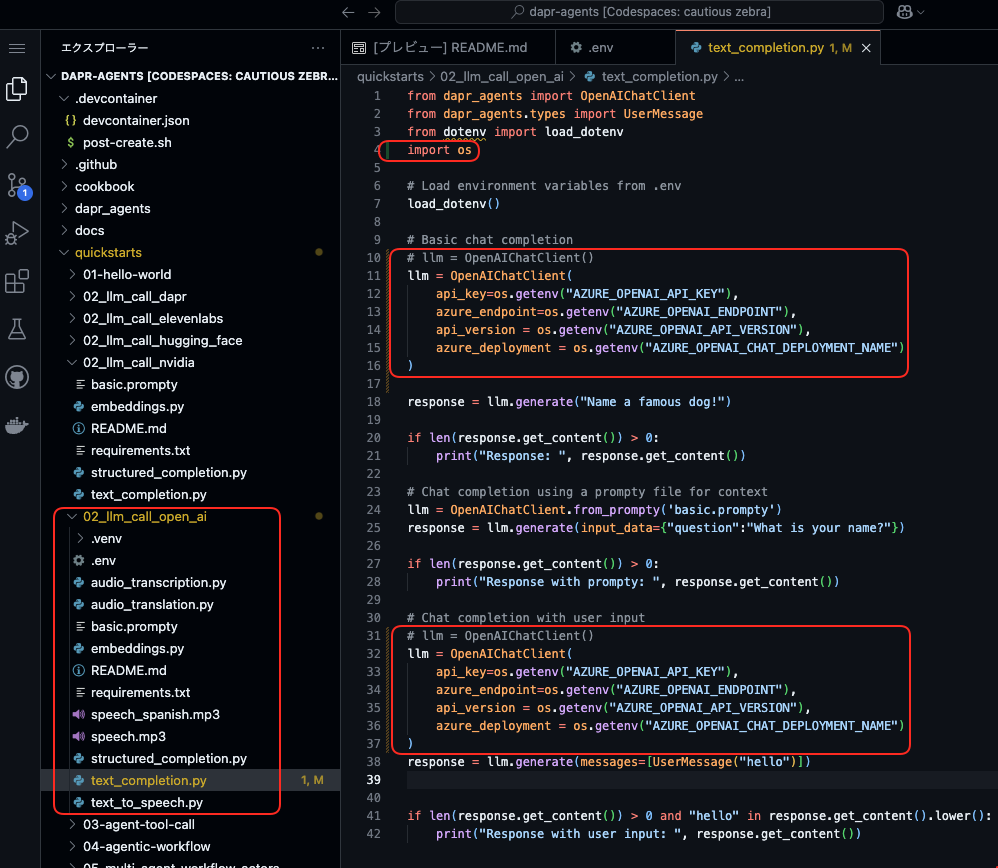Open the Run and Debug view

click(x=17, y=233)
